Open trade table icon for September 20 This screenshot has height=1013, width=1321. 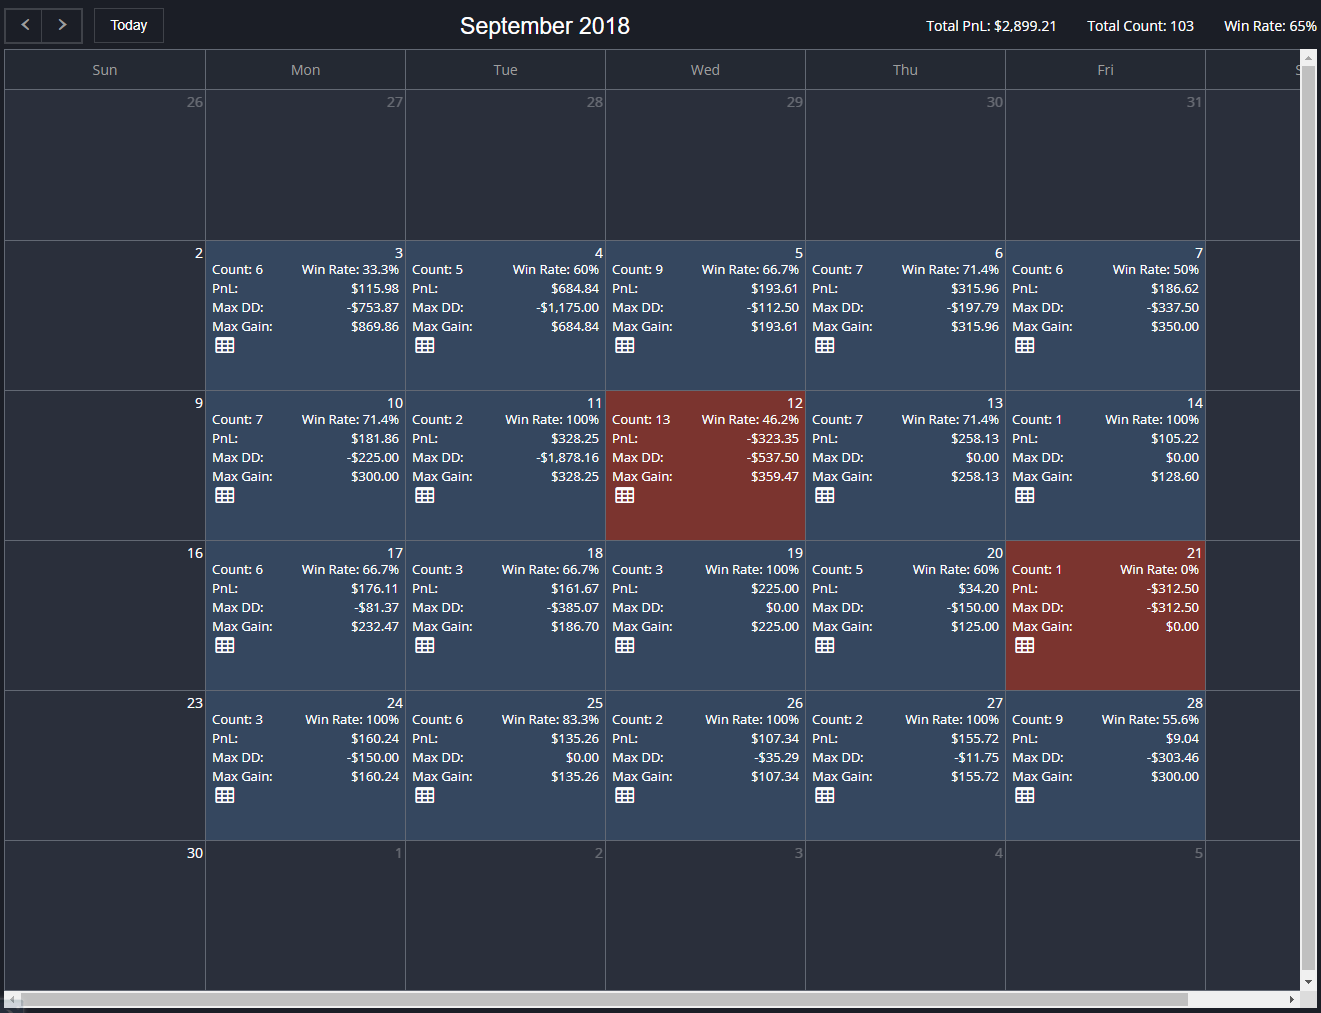coord(825,645)
